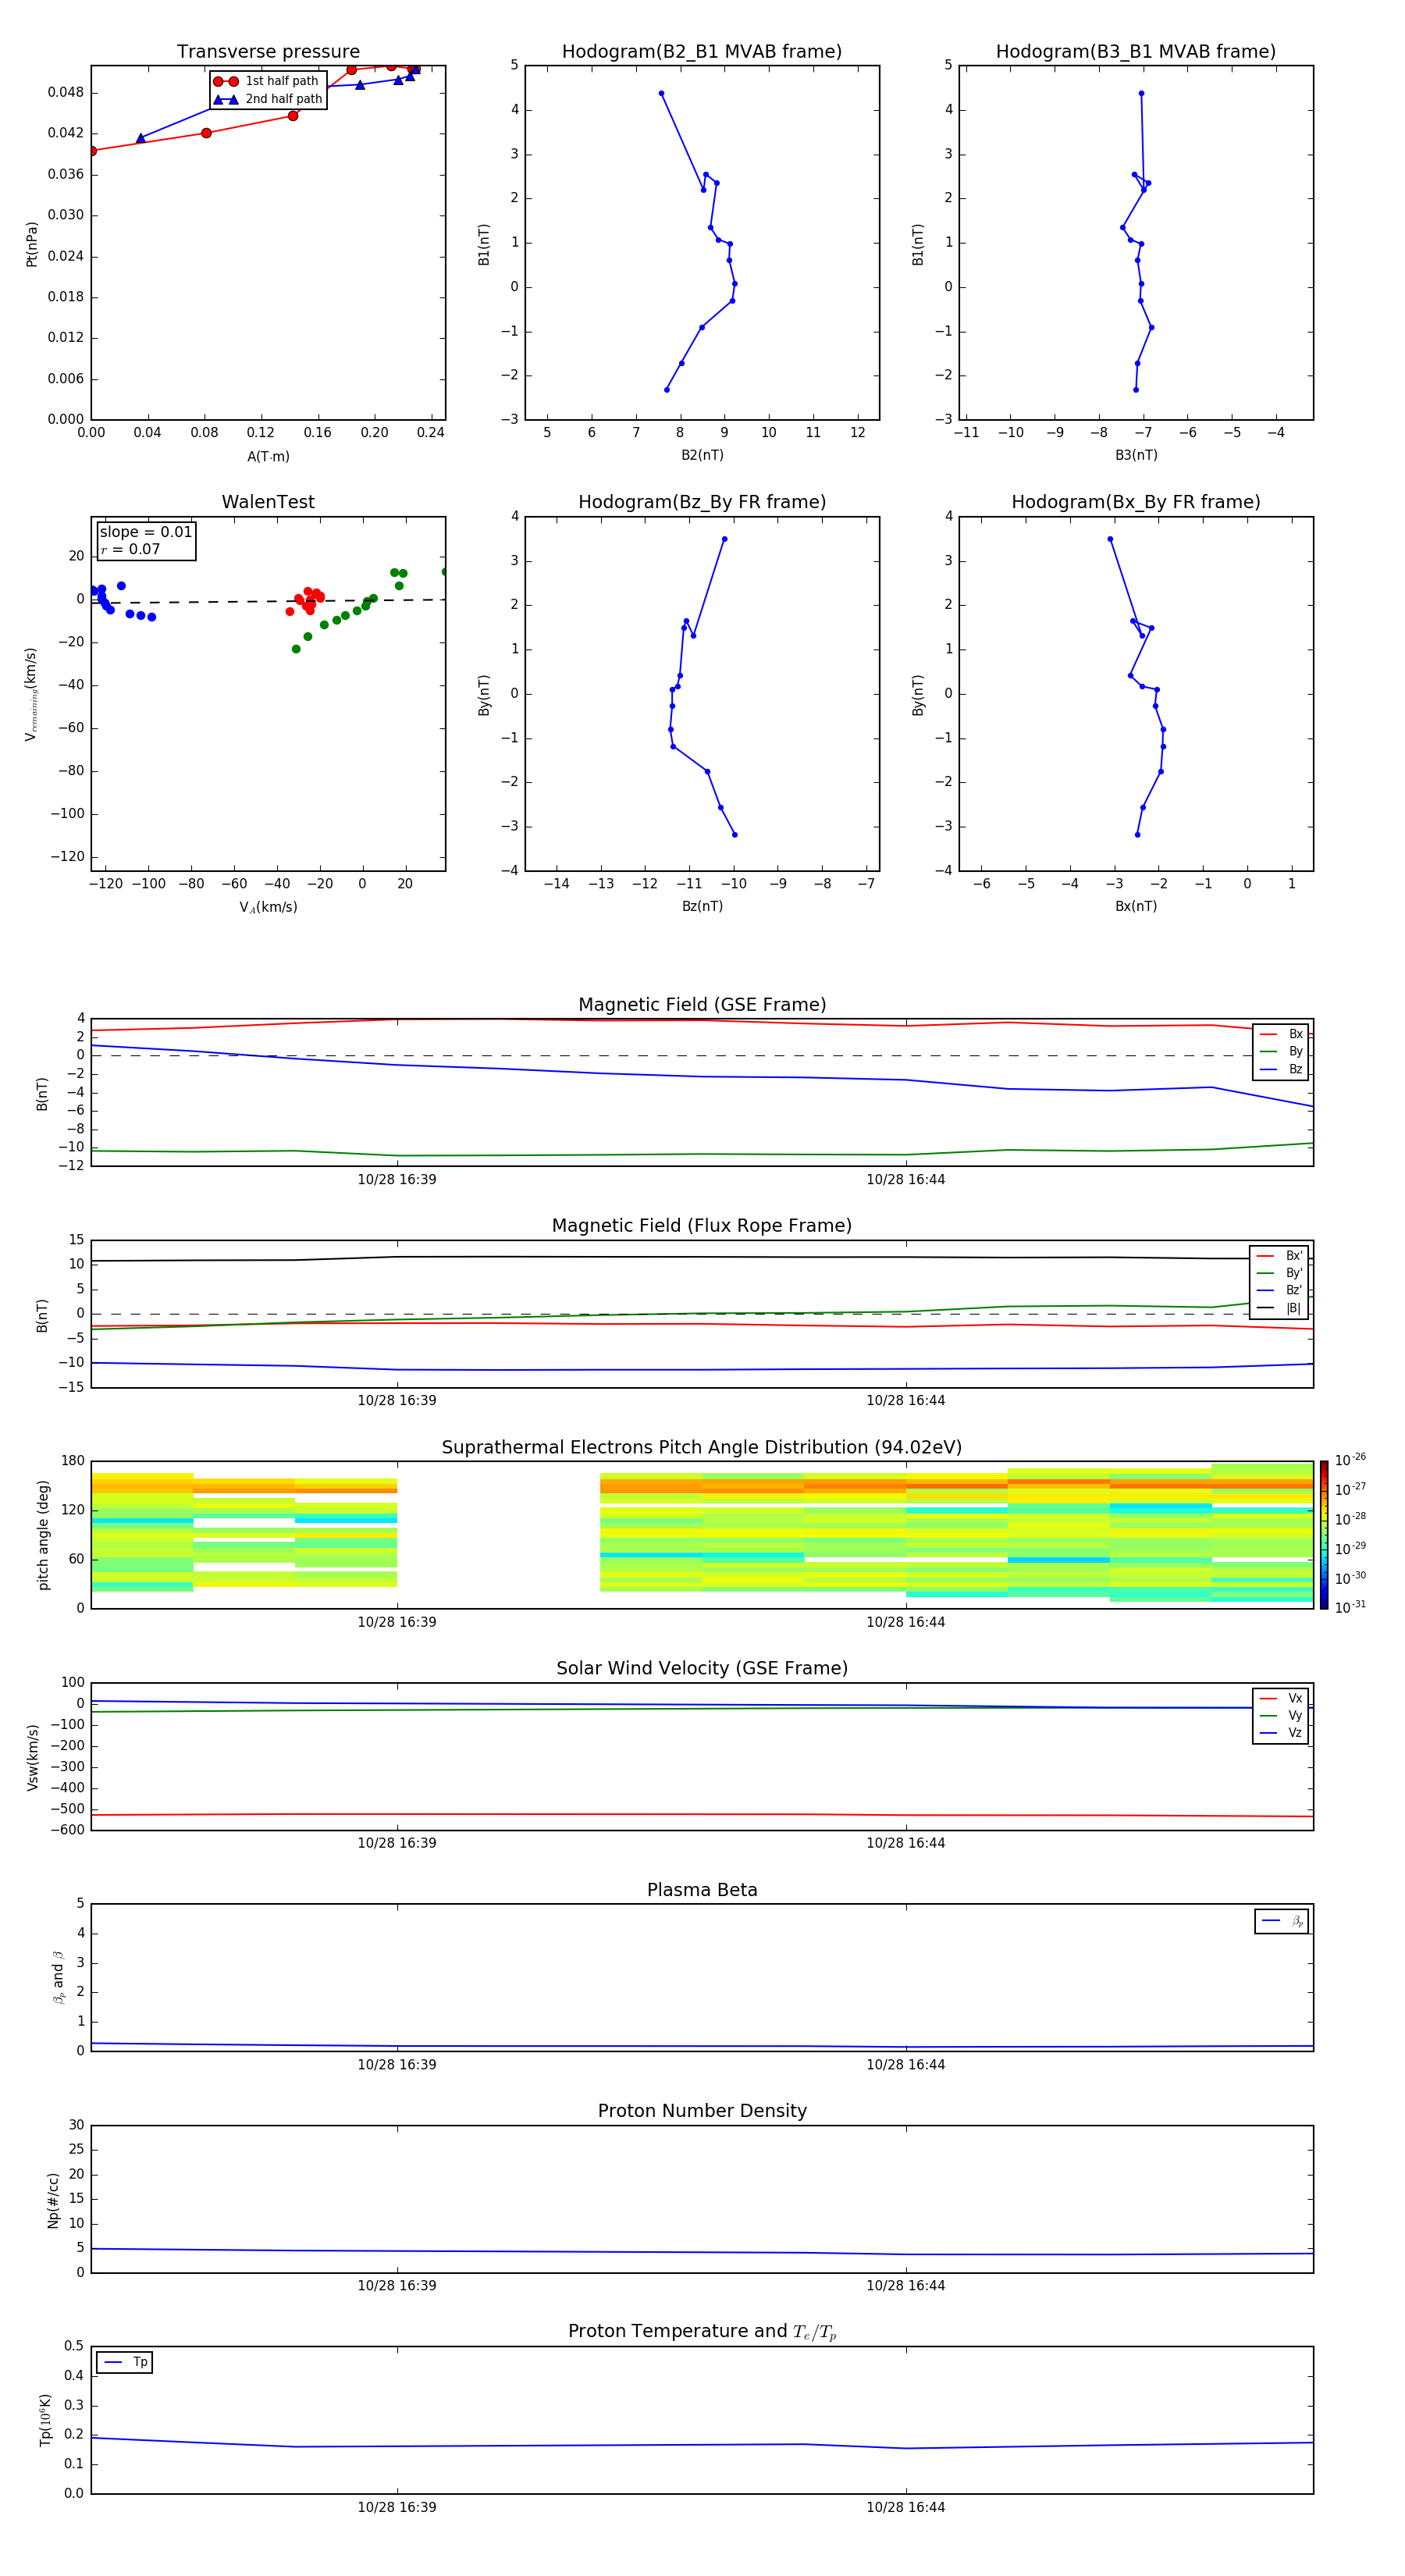
Task: Click the 'Np(#/cc)' axis label
Action: pos(53,2200)
